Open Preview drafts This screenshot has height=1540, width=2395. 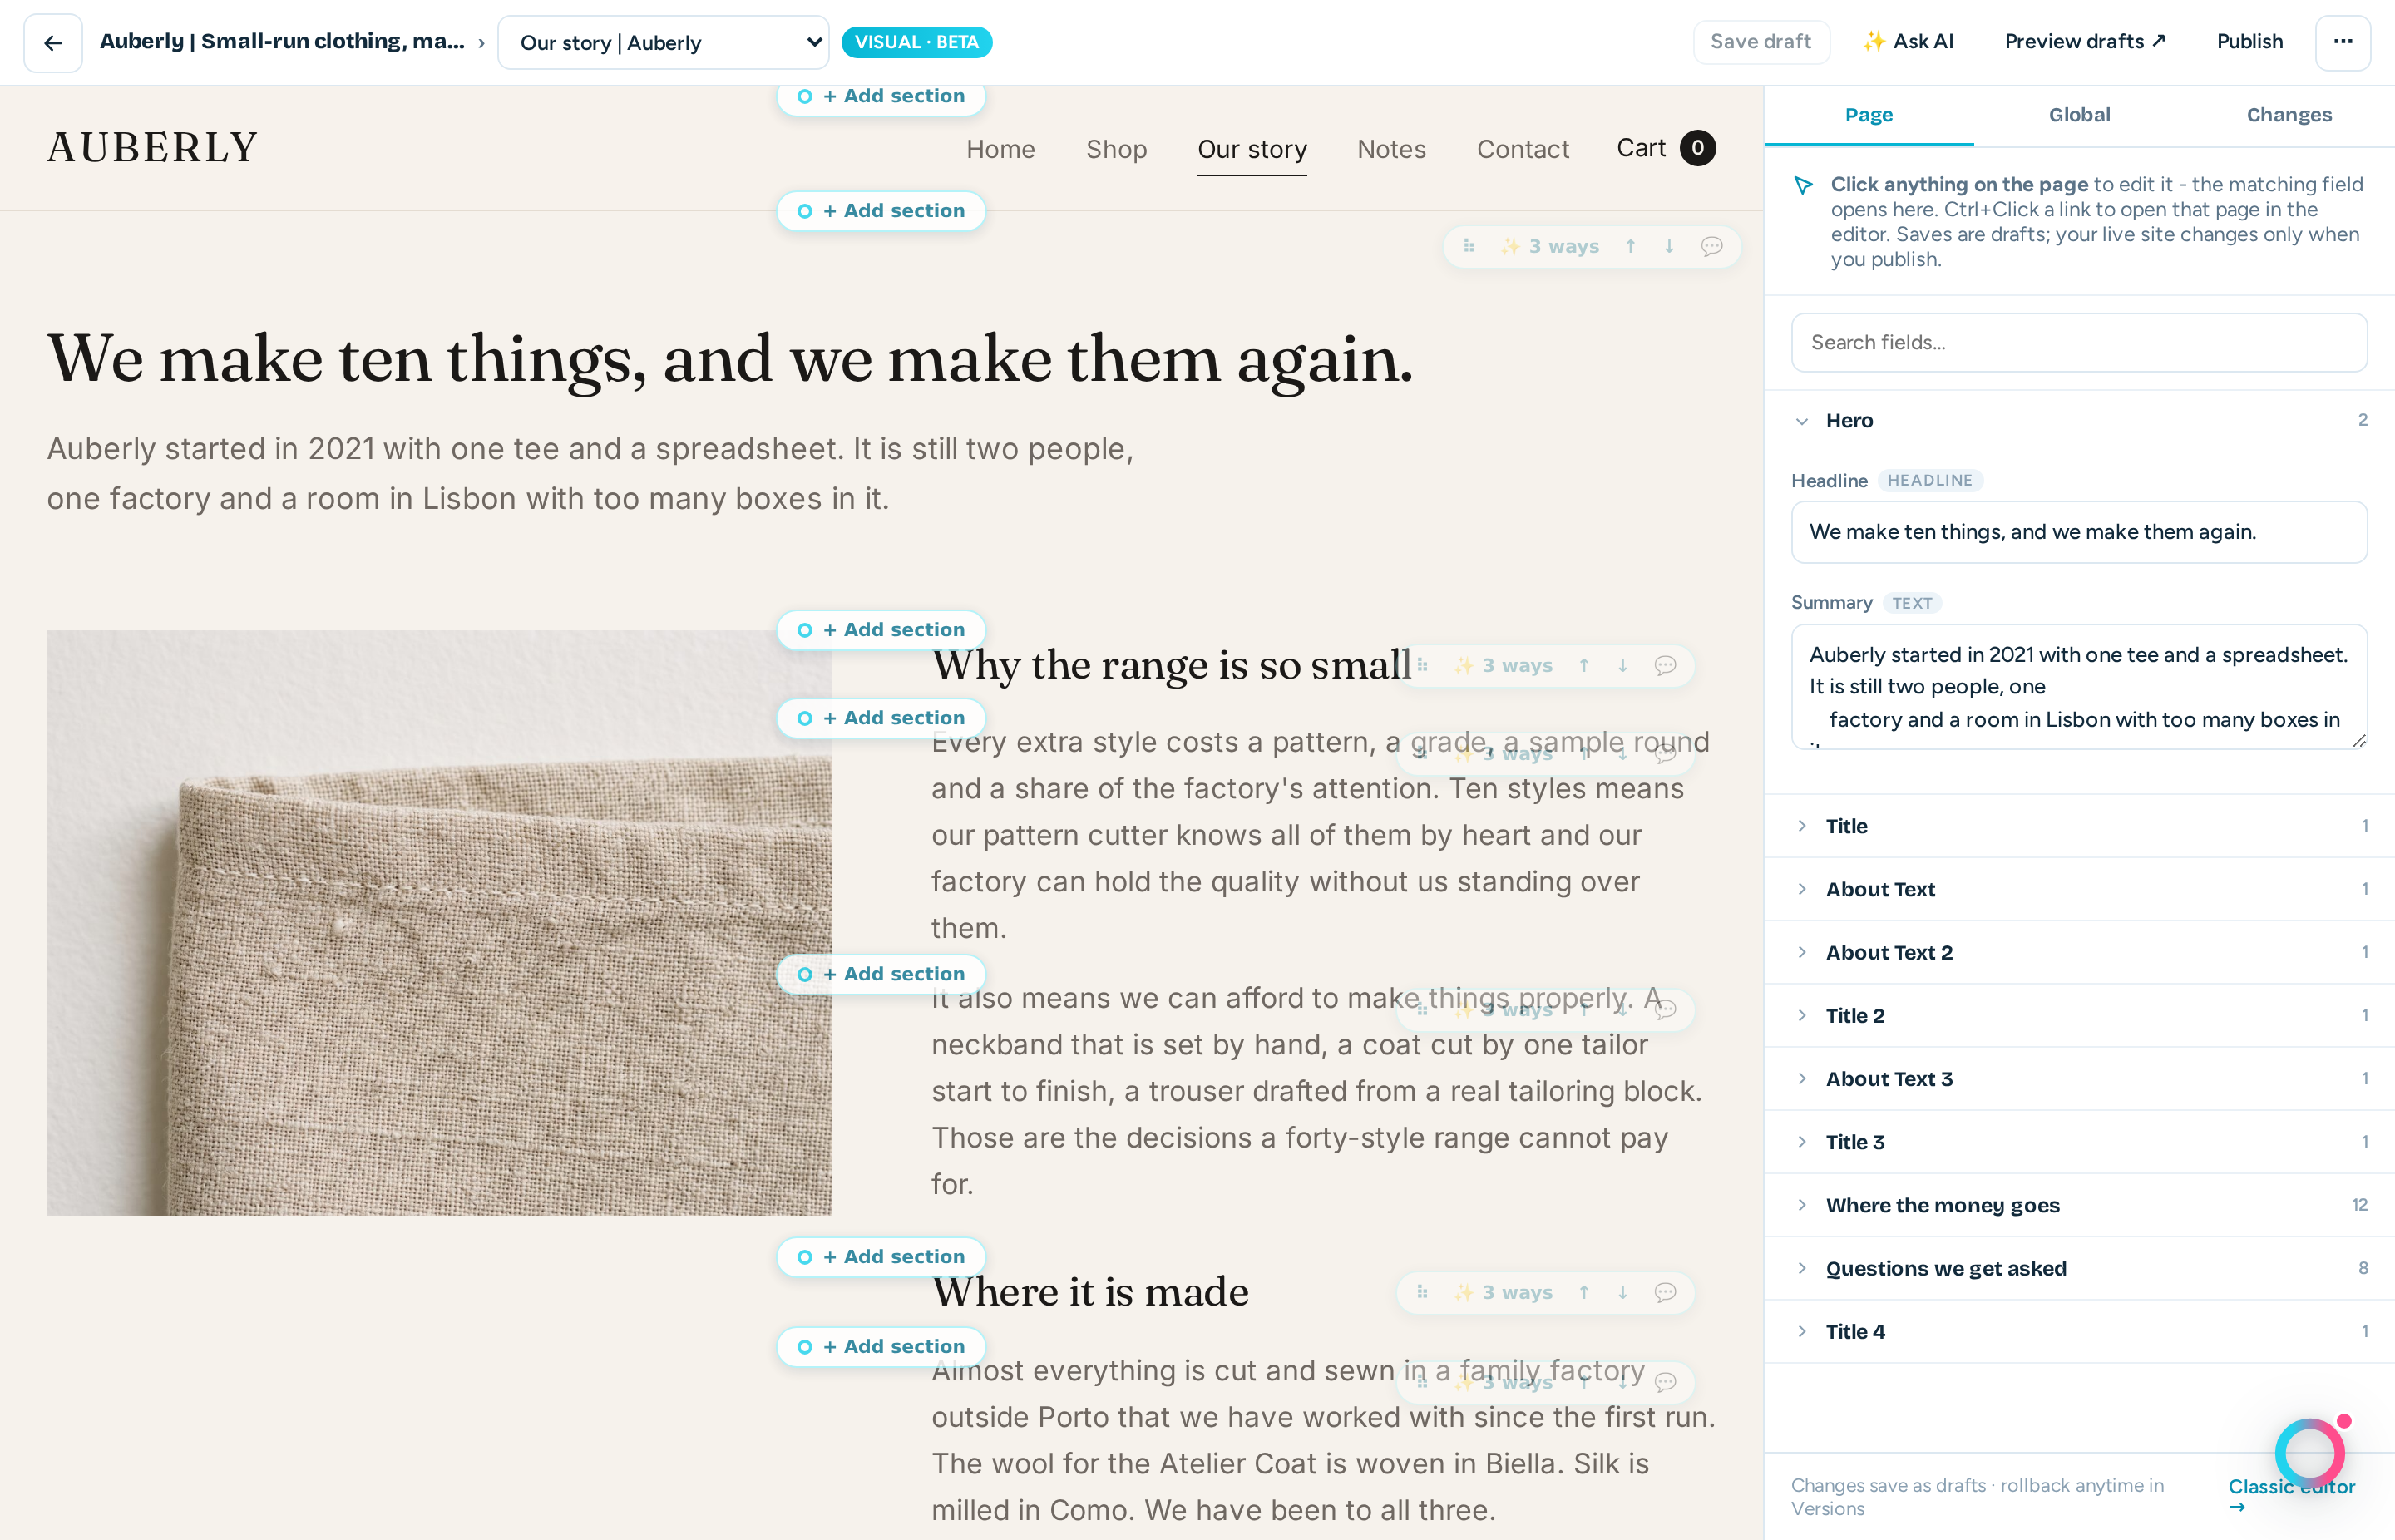[x=2085, y=42]
